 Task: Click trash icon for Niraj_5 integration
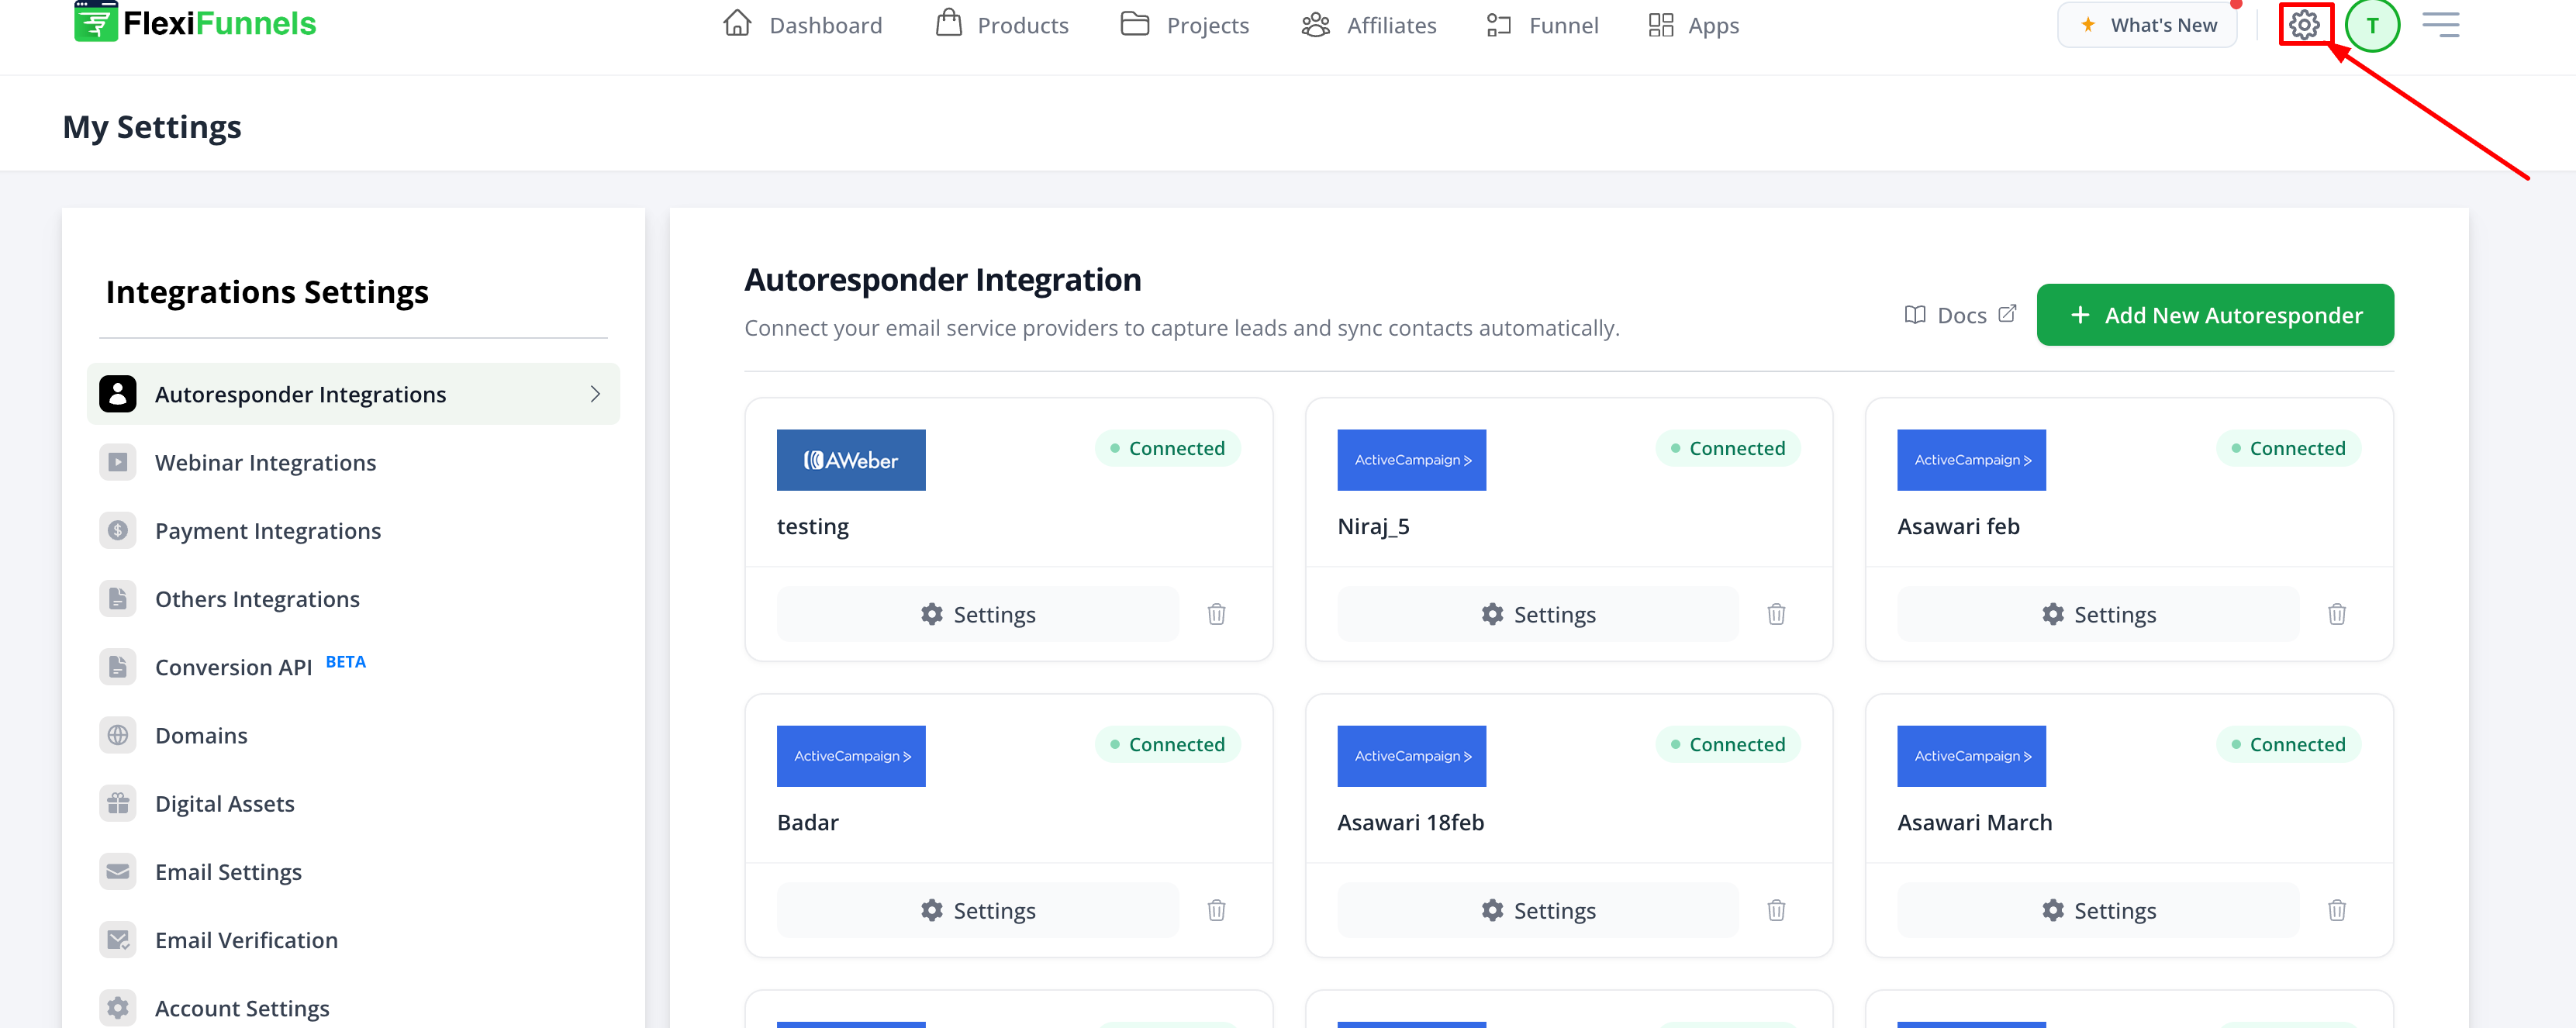(1776, 614)
